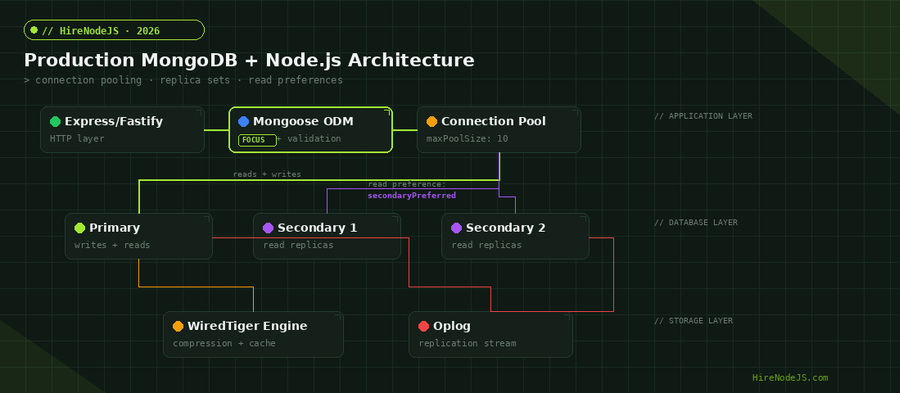Click the orange dot beside Connection Pool
Image resolution: width=900 pixels, height=393 pixels.
432,122
